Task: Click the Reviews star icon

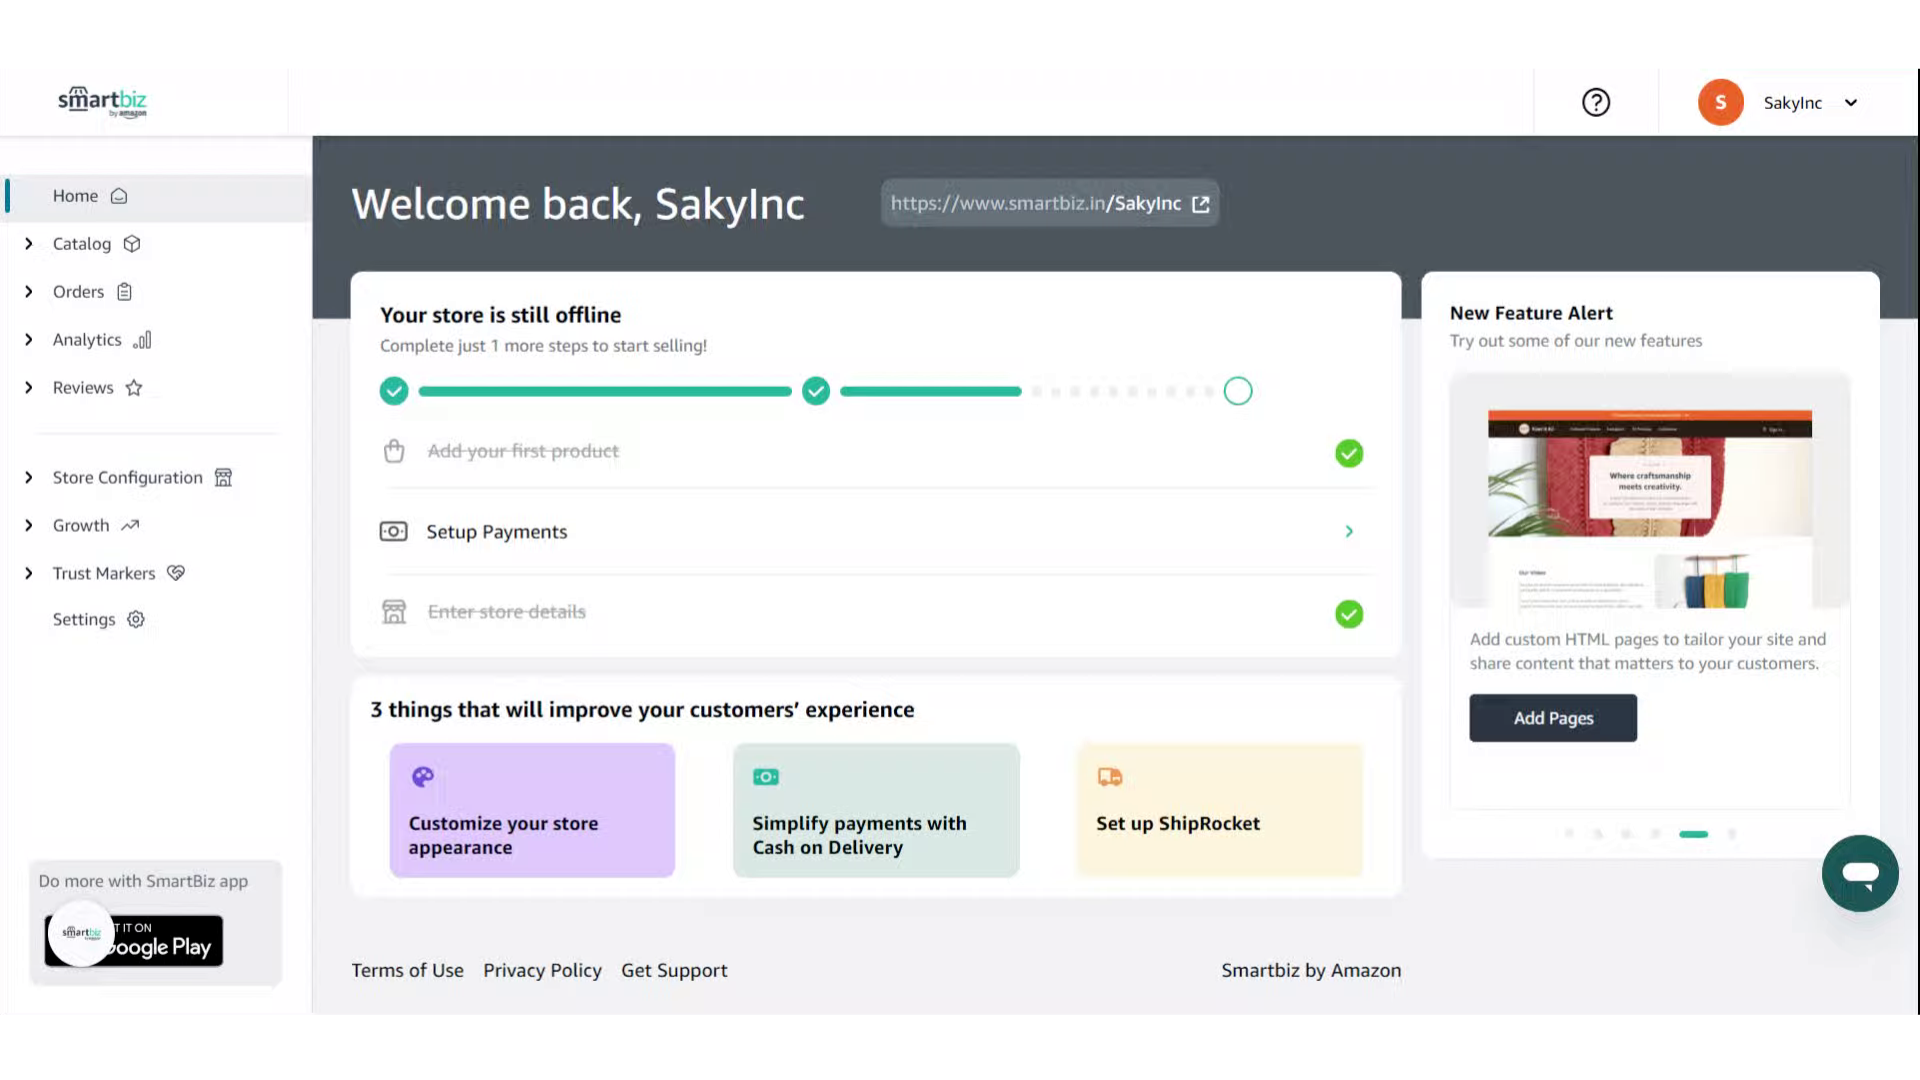Action: click(134, 388)
